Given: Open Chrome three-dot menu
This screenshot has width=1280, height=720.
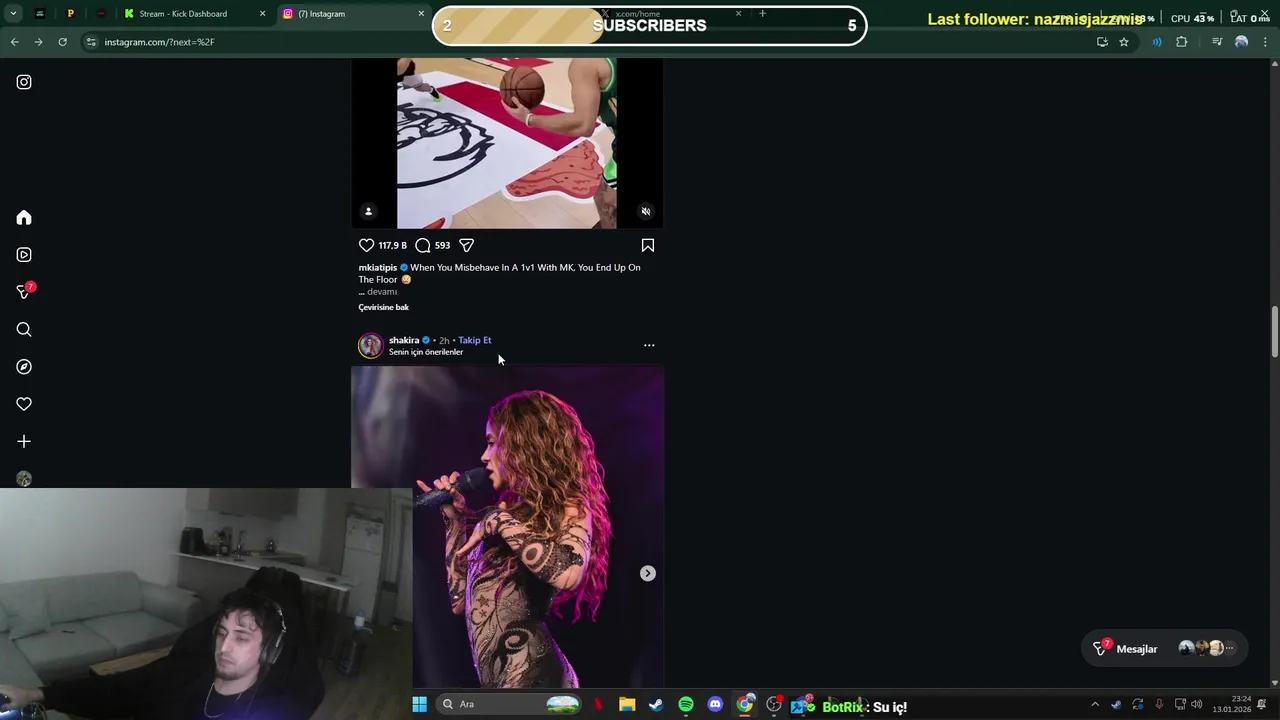Looking at the screenshot, I should point(1266,42).
